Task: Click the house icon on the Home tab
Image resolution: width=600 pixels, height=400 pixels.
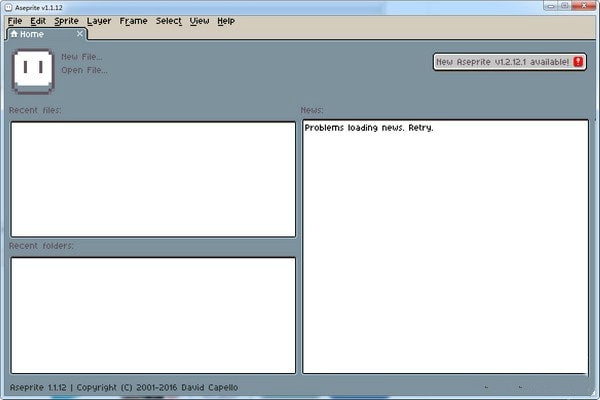Action: click(x=14, y=34)
